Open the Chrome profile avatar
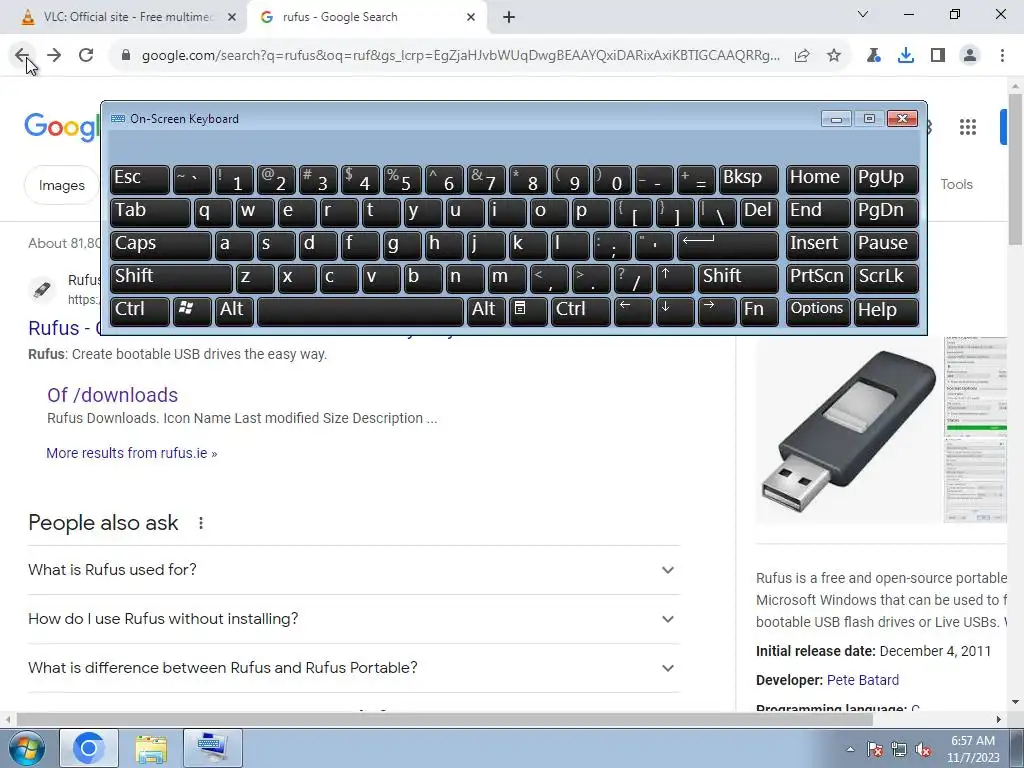 pos(970,56)
